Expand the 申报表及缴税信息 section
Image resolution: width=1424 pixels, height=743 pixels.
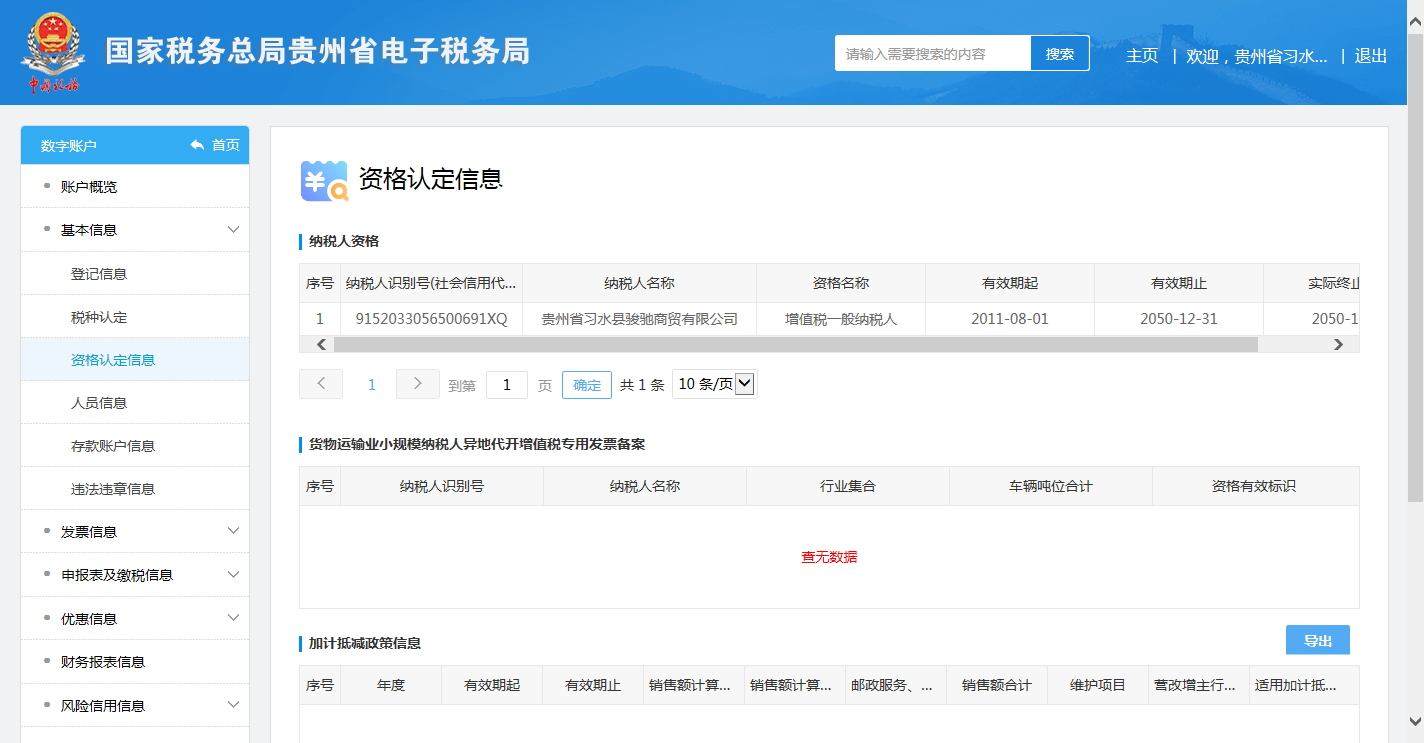coord(234,575)
